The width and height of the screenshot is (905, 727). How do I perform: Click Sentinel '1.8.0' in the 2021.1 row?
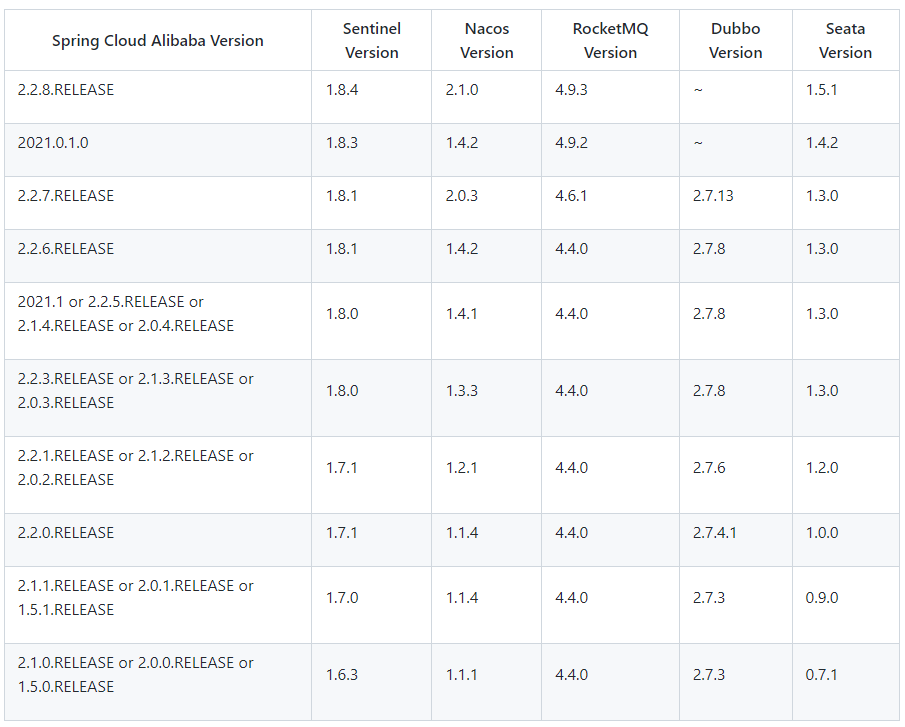coord(342,314)
